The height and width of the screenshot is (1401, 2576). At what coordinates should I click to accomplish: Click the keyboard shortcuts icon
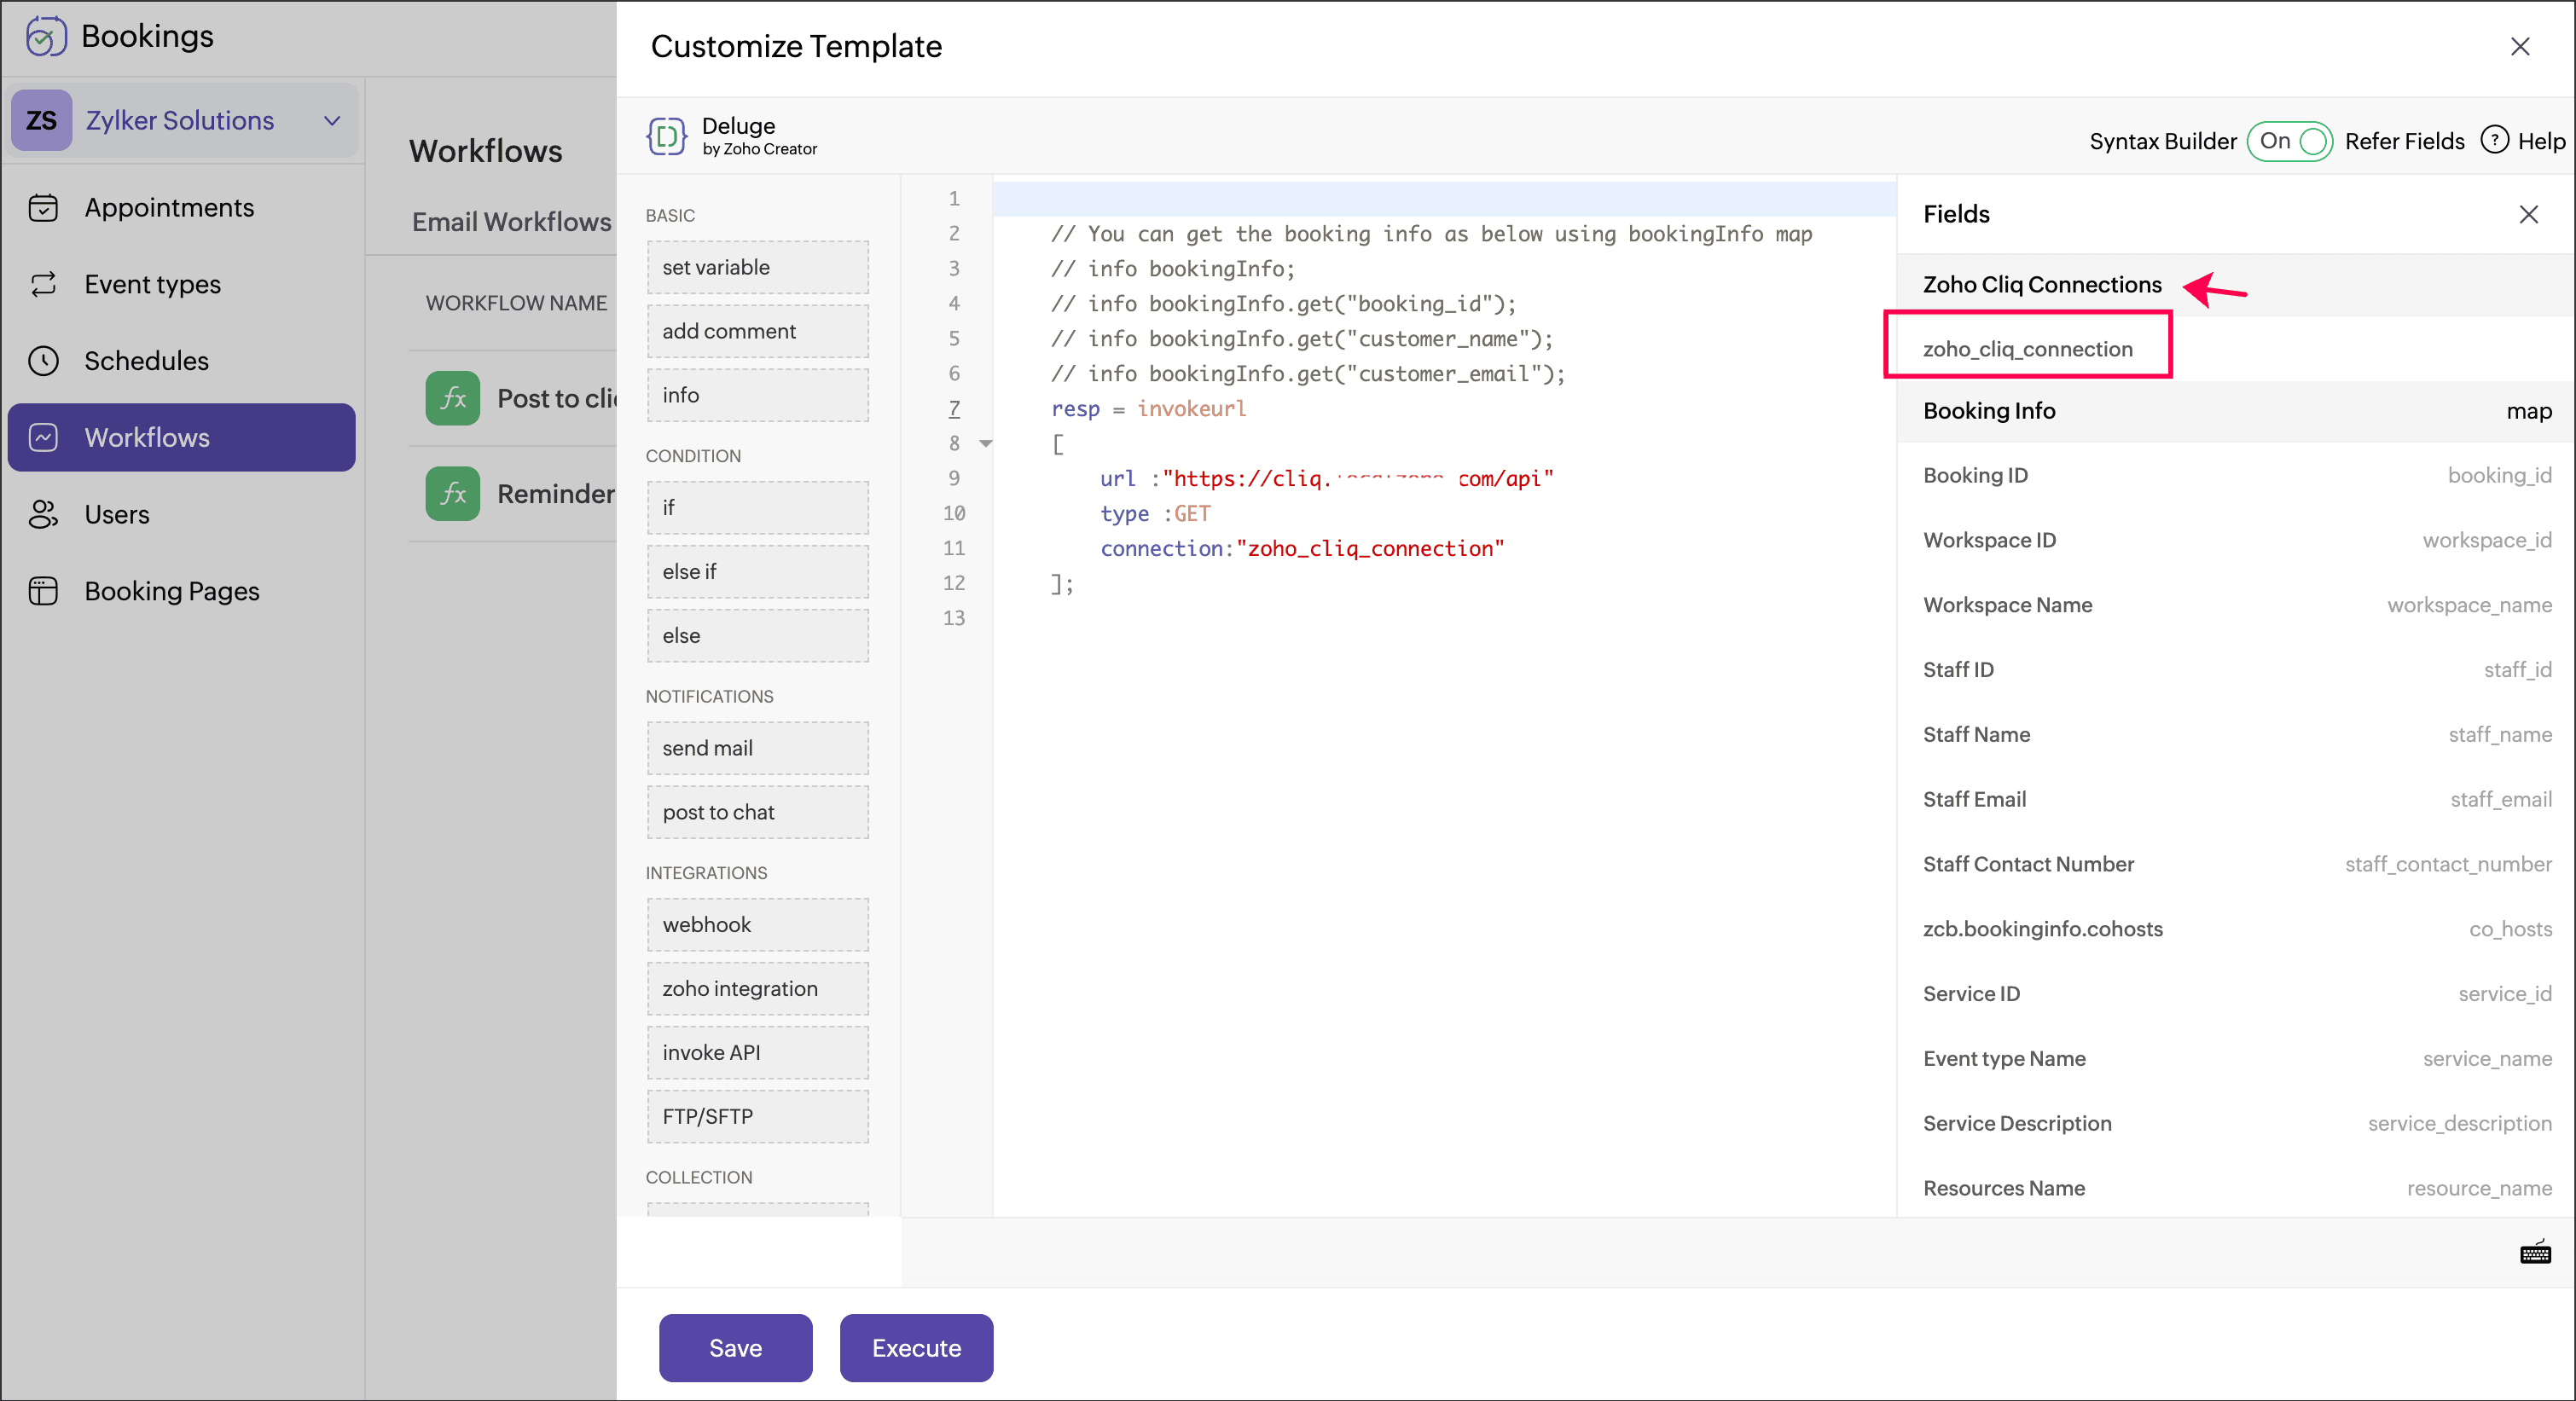pos(2535,1252)
